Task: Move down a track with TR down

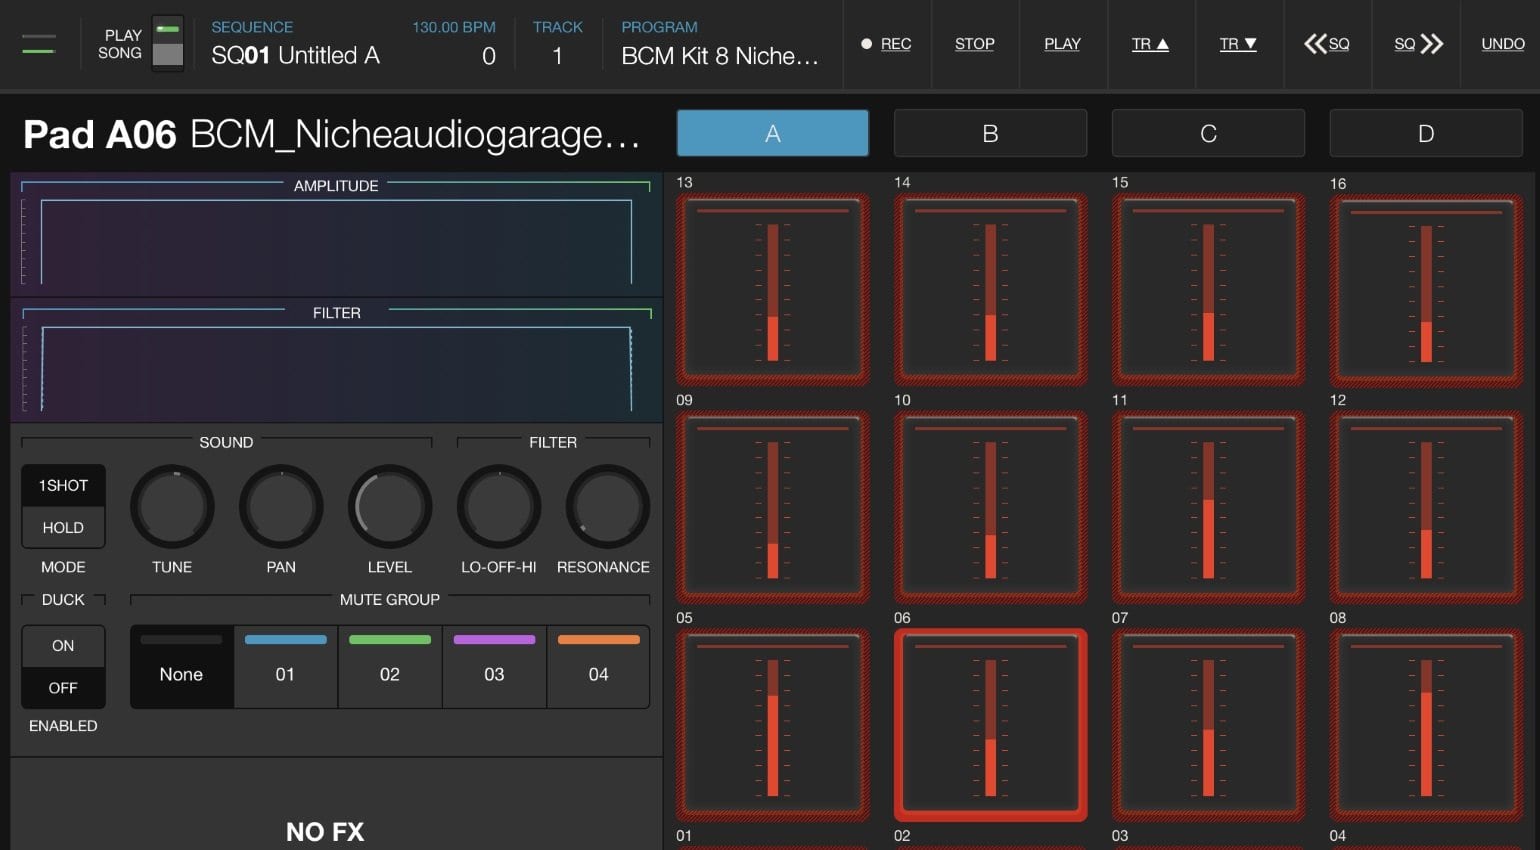Action: [1238, 44]
